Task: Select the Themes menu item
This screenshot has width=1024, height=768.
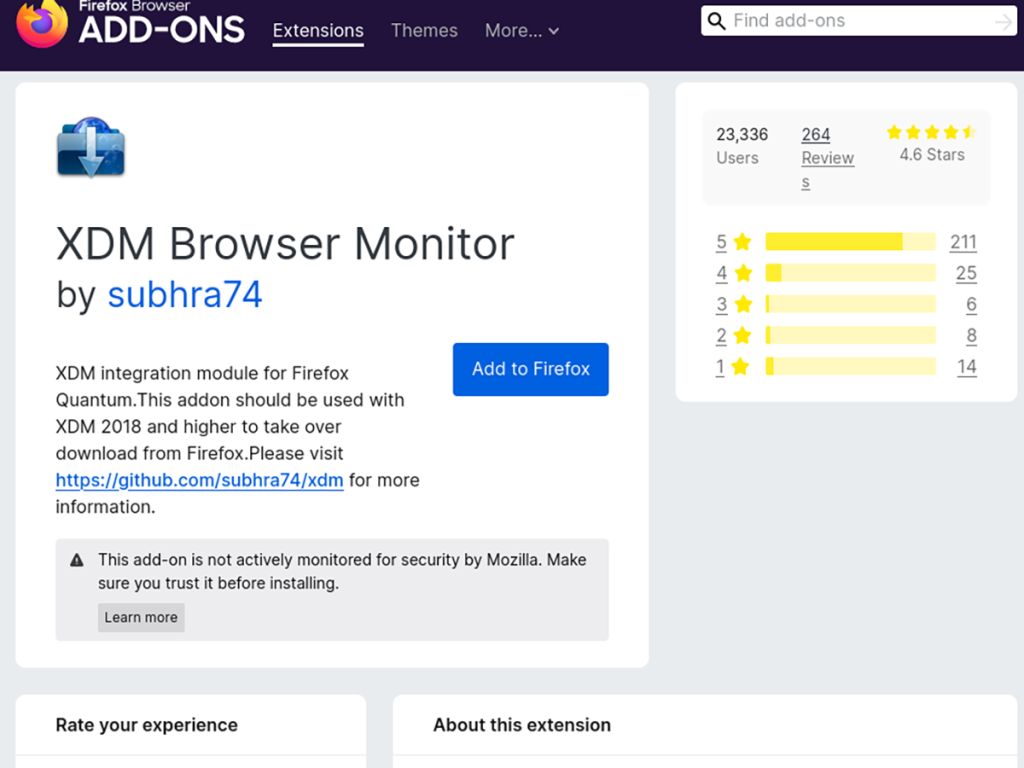Action: coord(424,31)
